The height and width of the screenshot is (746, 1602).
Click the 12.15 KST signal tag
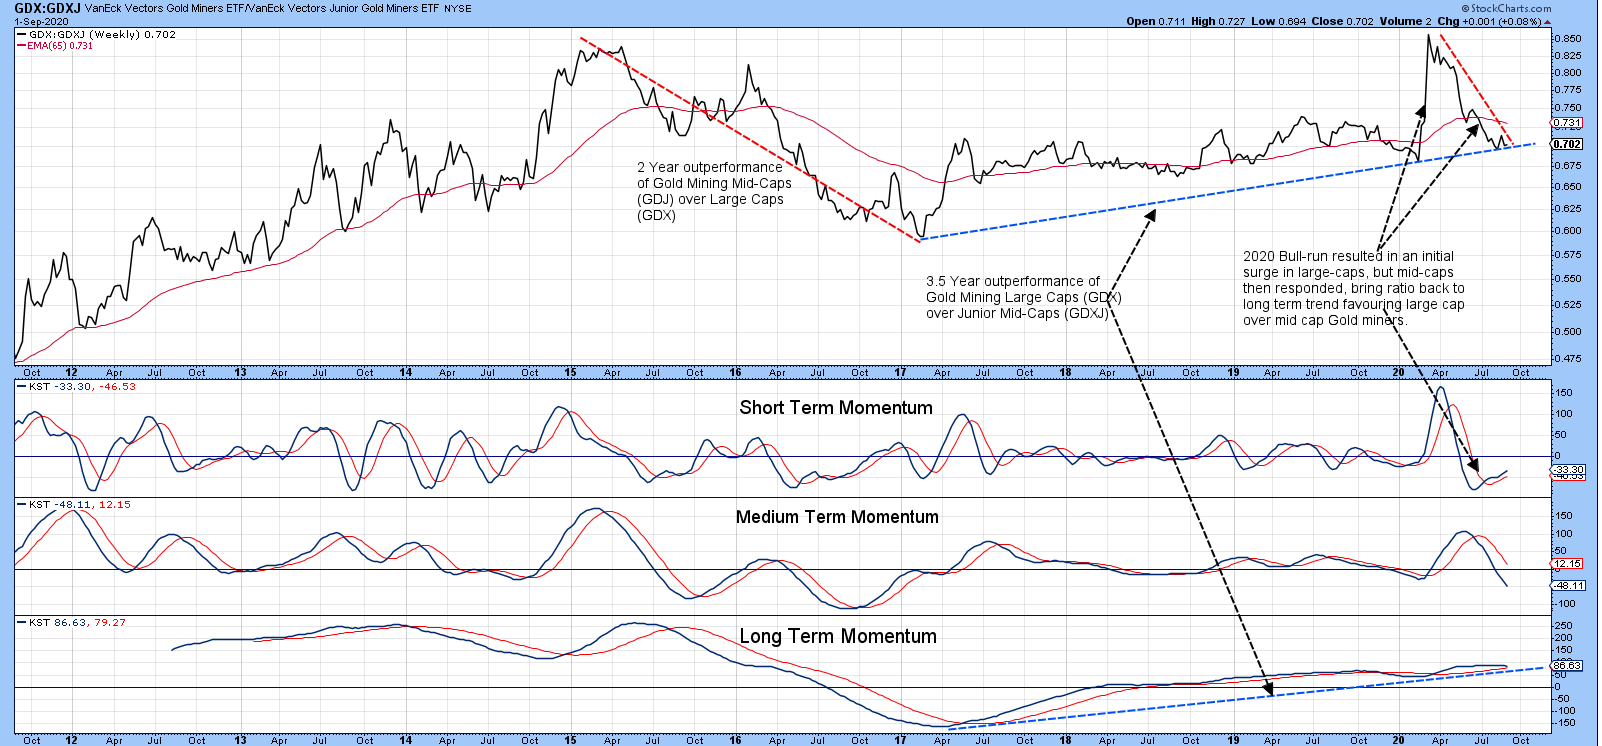pyautogui.click(x=1568, y=564)
